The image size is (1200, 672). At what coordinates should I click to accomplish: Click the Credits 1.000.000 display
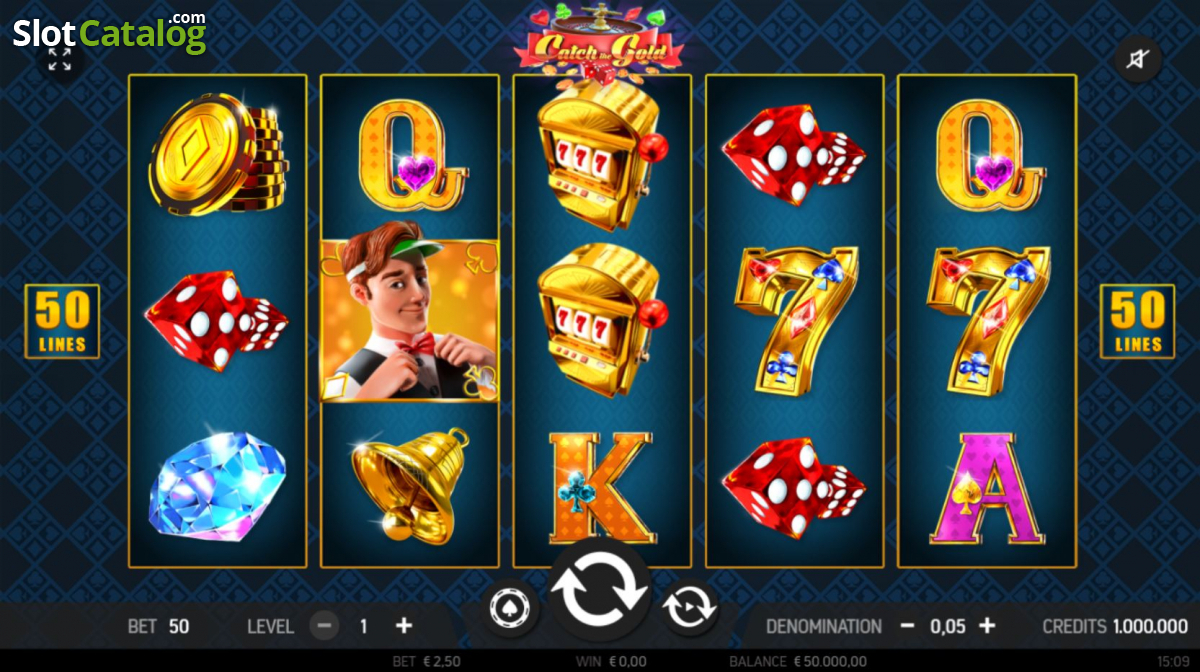(1115, 626)
